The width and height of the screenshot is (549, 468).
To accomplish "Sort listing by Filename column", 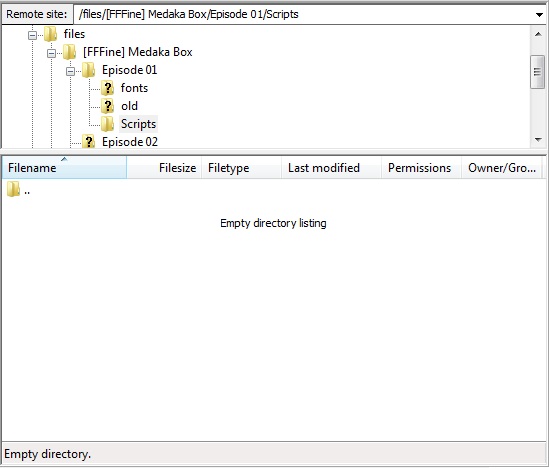I will [64, 168].
